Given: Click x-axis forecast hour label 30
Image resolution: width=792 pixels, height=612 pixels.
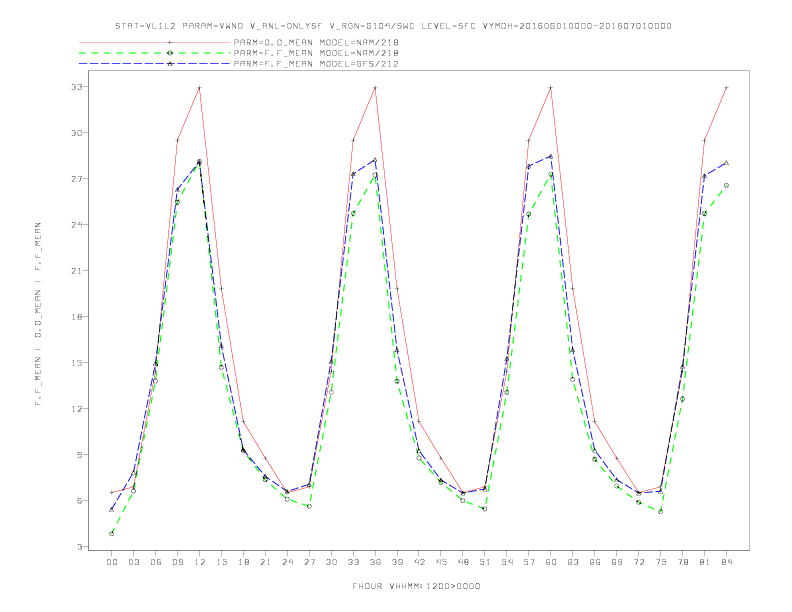Looking at the screenshot, I should click(331, 562).
